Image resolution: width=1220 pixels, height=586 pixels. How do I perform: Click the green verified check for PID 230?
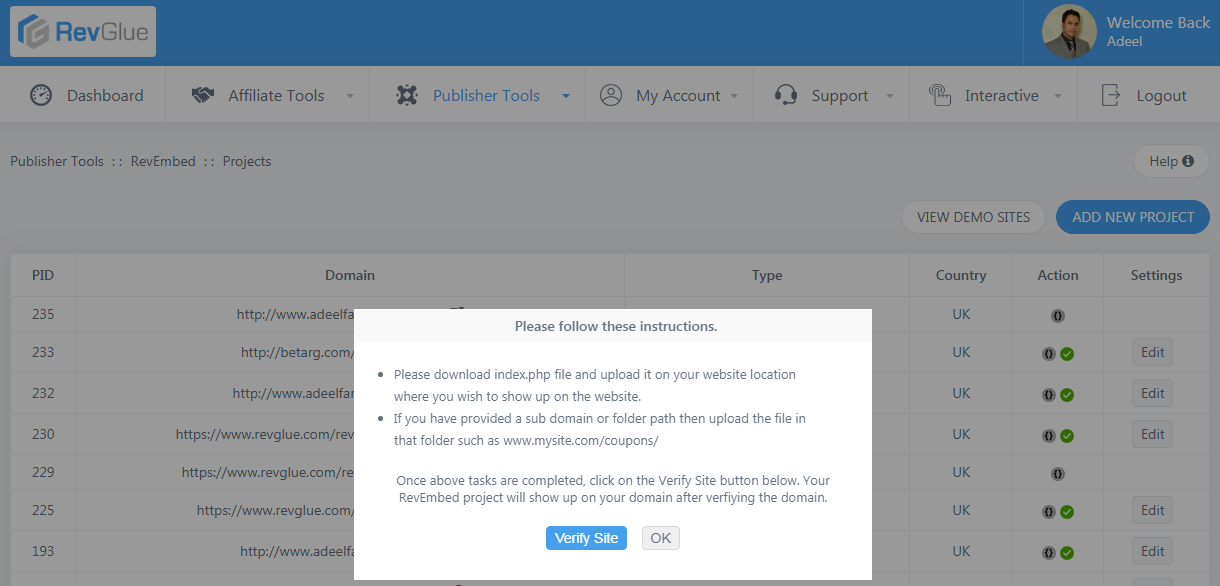[x=1067, y=436]
